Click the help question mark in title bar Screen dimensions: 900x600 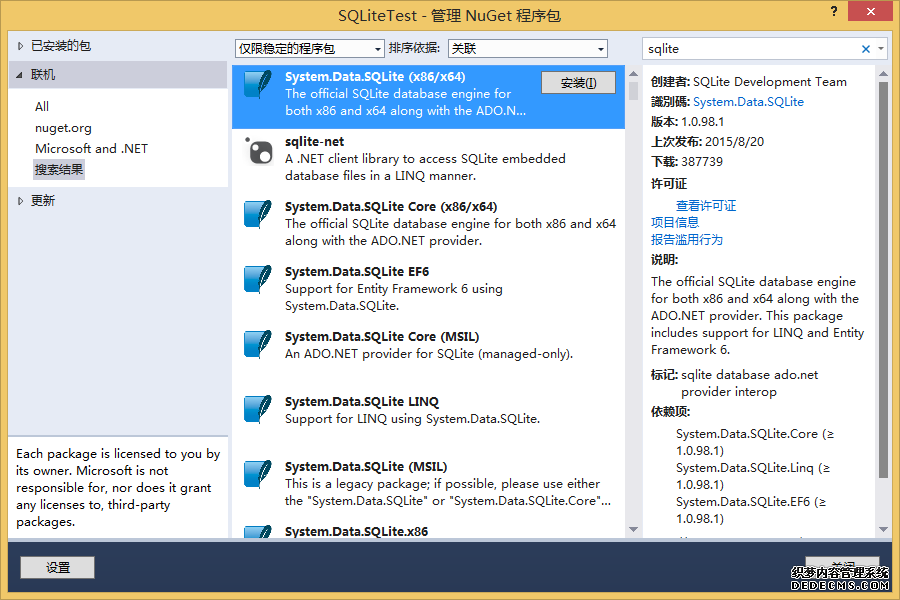coord(834,11)
